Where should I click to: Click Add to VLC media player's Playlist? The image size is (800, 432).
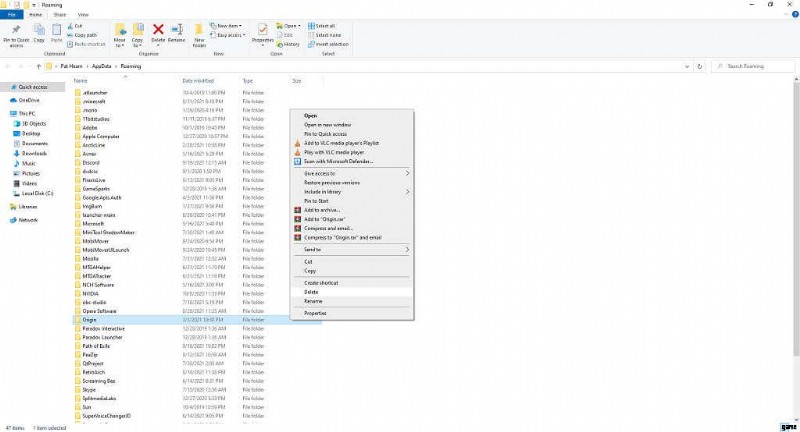(x=352, y=143)
